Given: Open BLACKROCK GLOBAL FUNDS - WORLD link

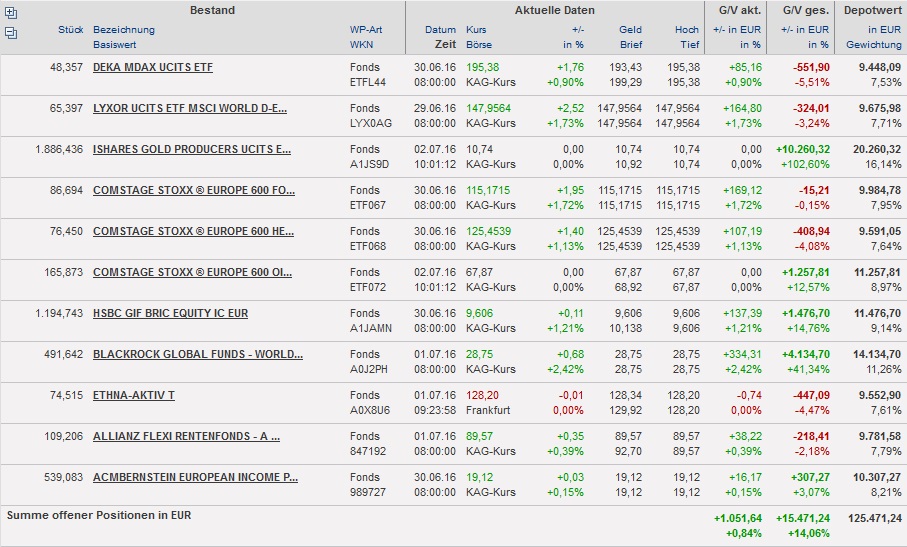Looking at the screenshot, I should pyautogui.click(x=198, y=354).
